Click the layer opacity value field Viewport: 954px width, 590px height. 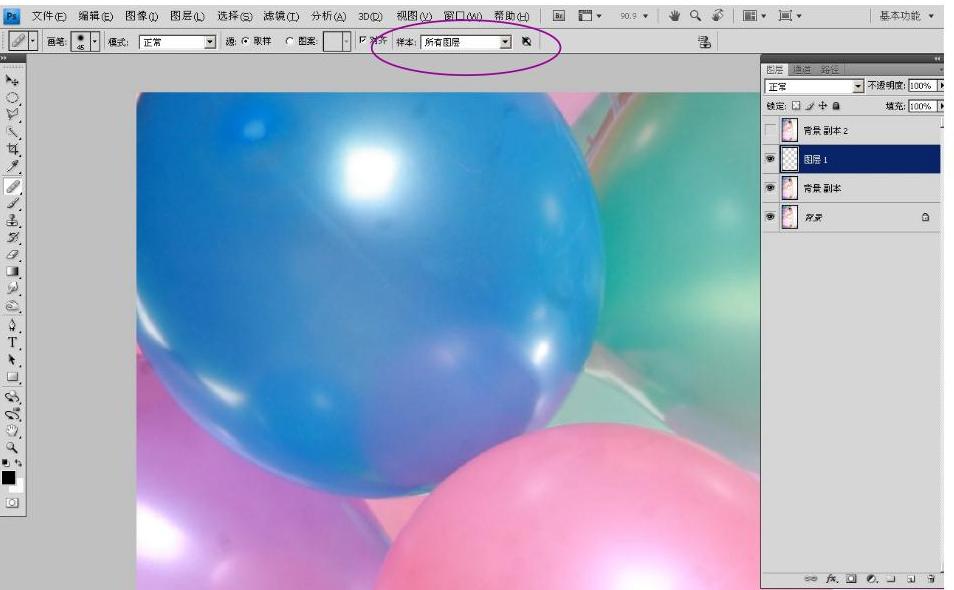922,86
